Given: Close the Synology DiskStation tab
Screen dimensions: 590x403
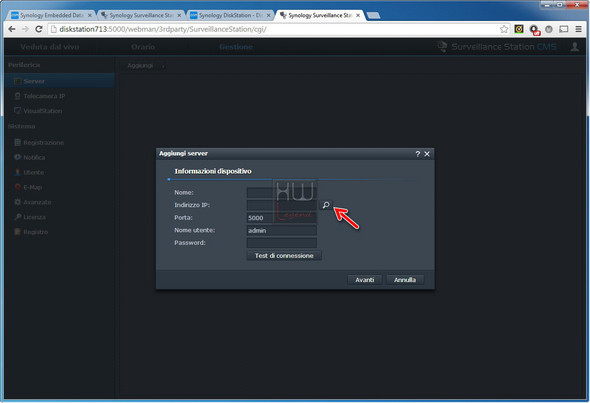Looking at the screenshot, I should [269, 15].
